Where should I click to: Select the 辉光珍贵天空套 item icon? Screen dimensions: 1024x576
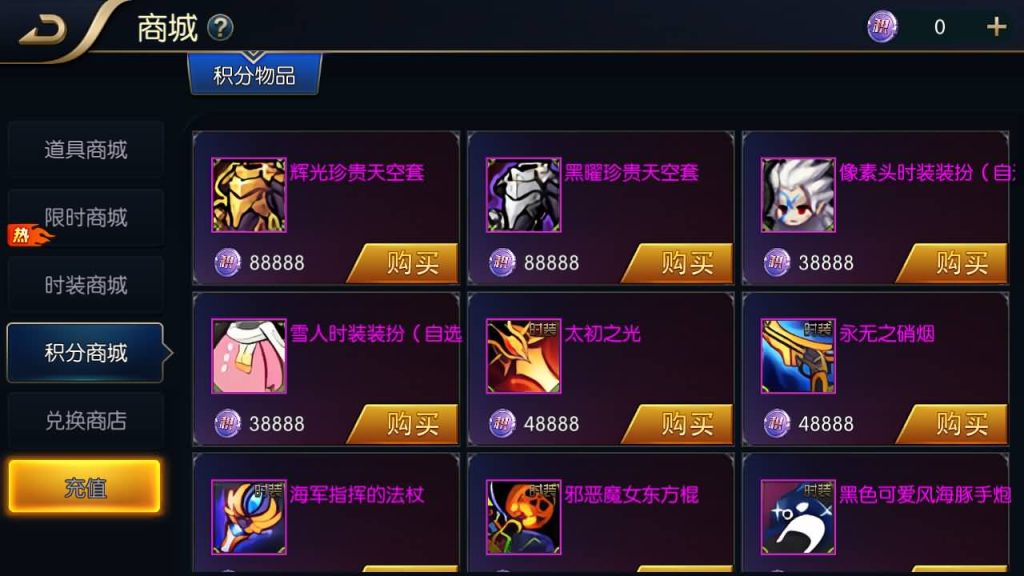point(249,195)
